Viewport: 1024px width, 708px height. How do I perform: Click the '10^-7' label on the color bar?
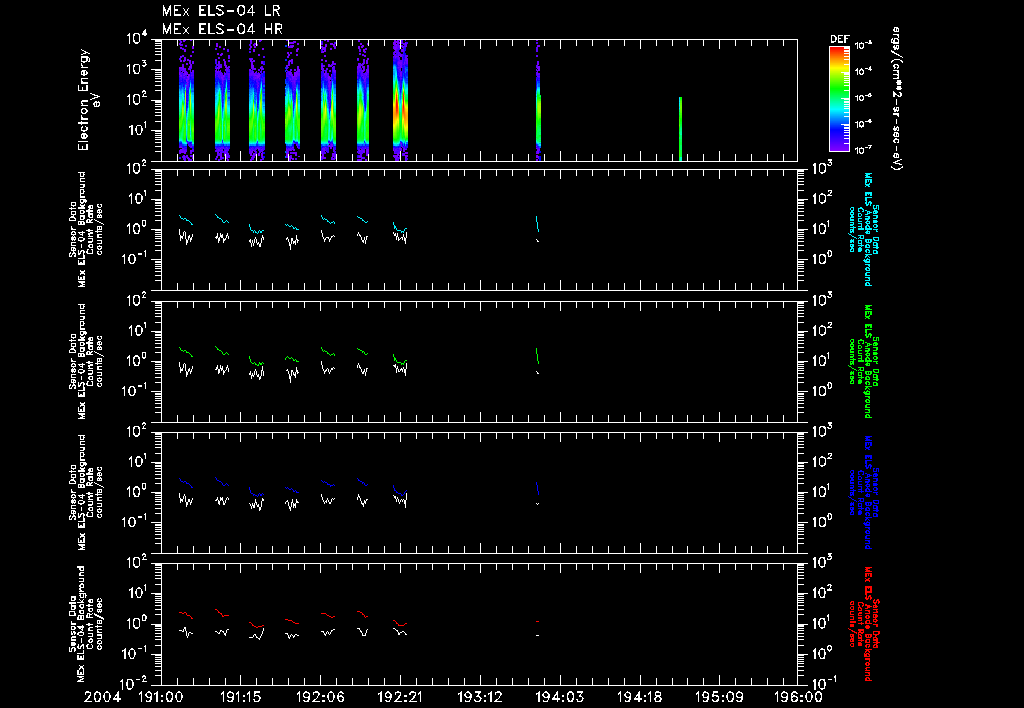[863, 150]
